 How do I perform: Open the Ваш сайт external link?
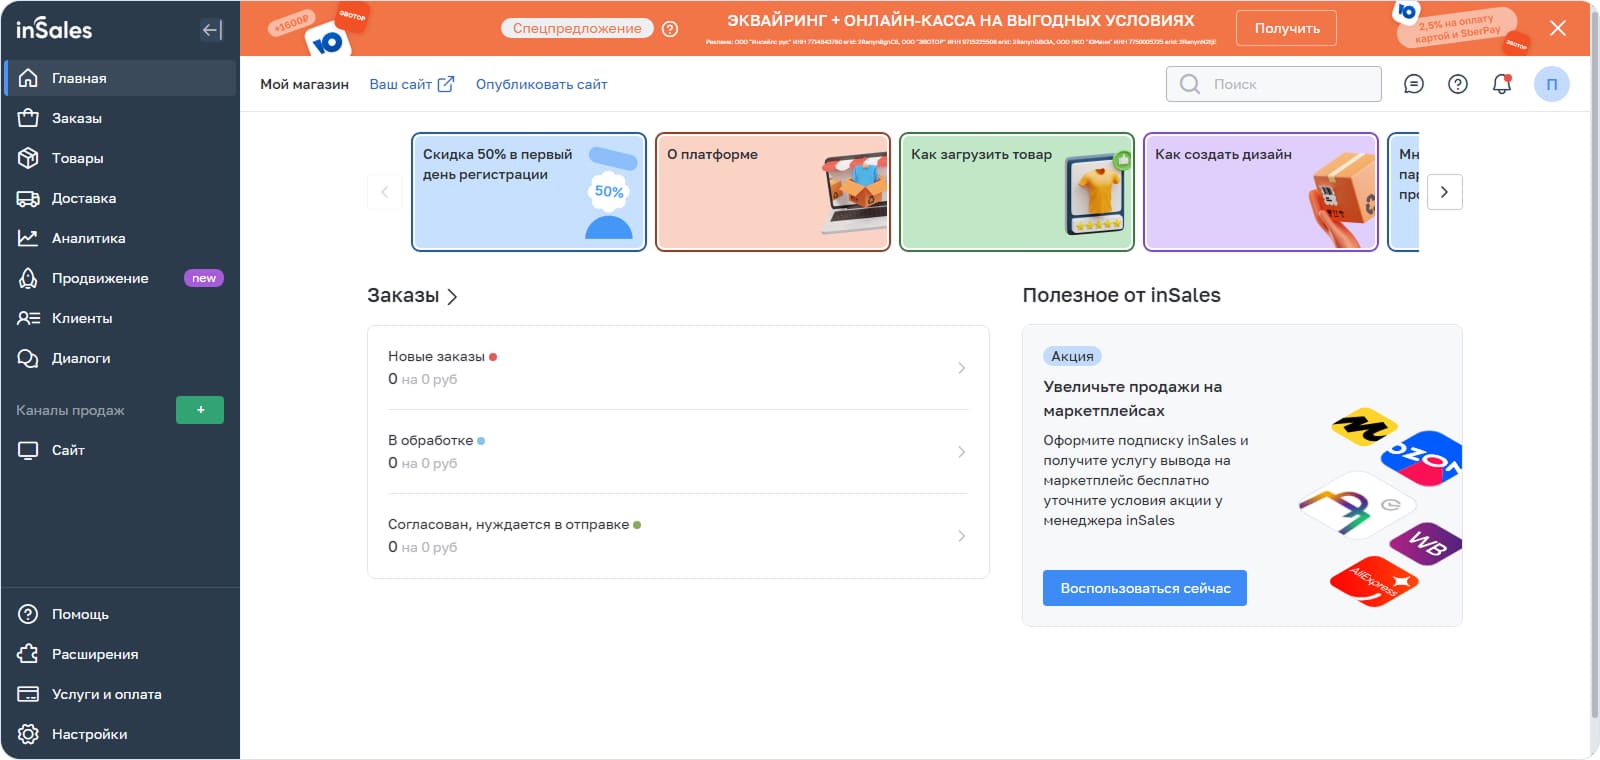pyautogui.click(x=411, y=84)
